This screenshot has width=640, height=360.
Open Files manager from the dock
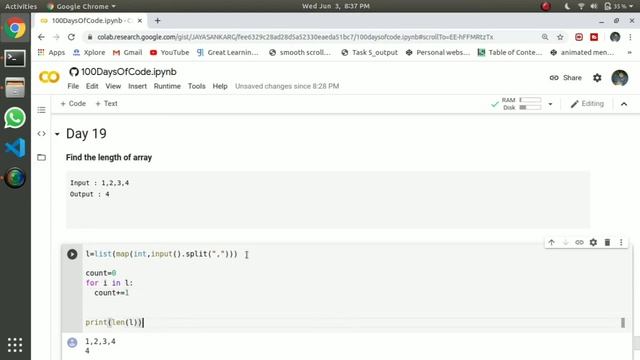tap(15, 88)
